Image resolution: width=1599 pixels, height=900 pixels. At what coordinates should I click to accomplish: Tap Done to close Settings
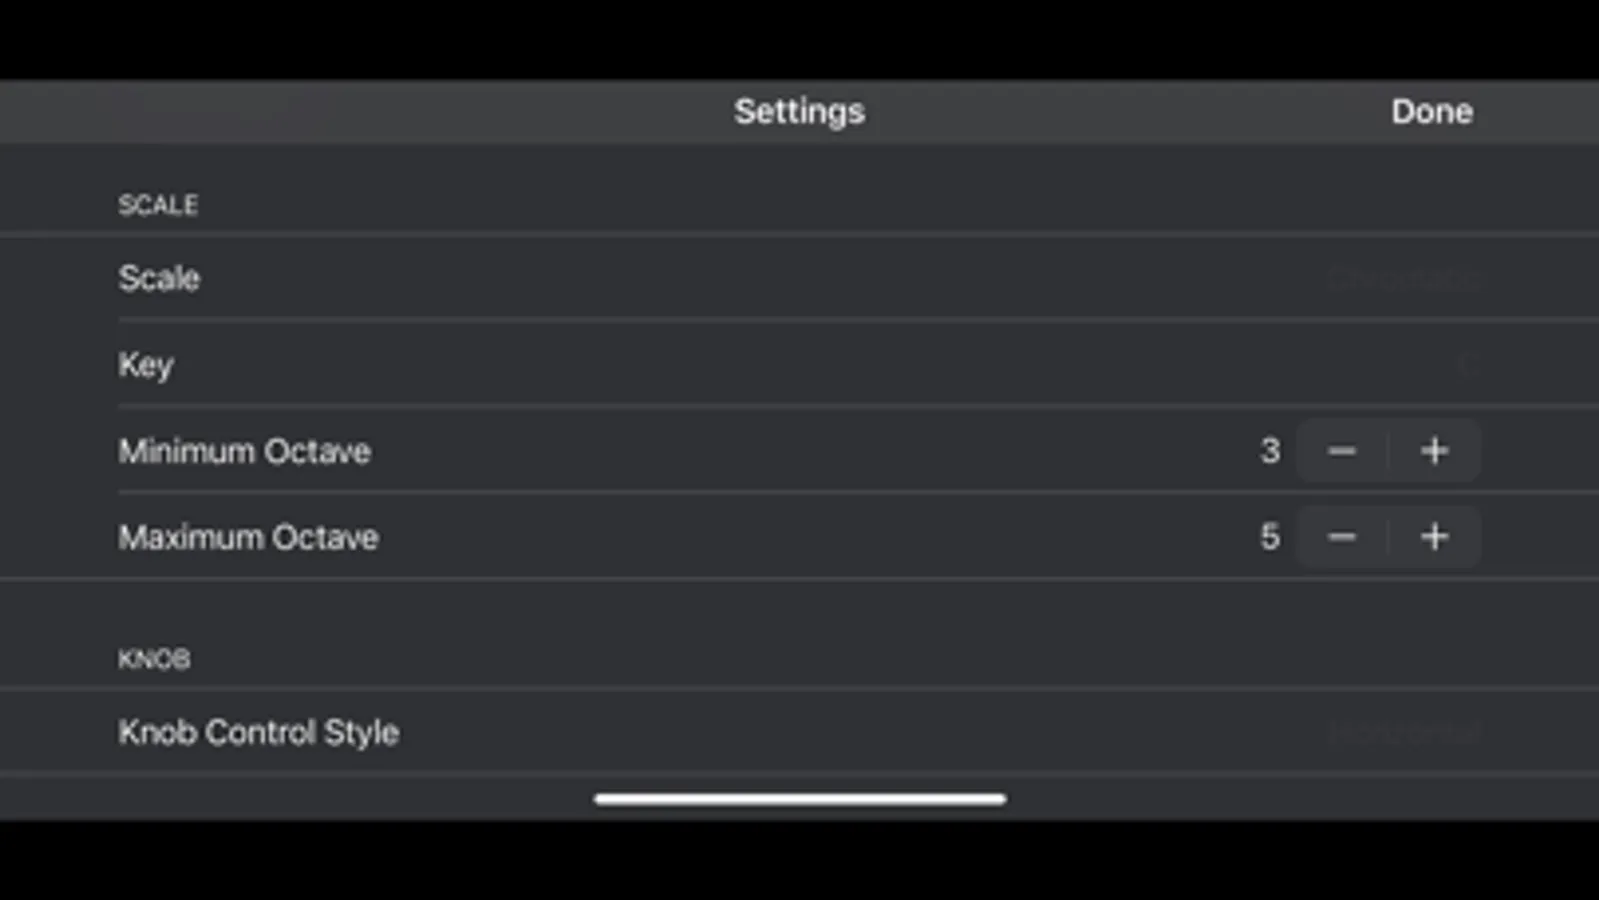1431,111
